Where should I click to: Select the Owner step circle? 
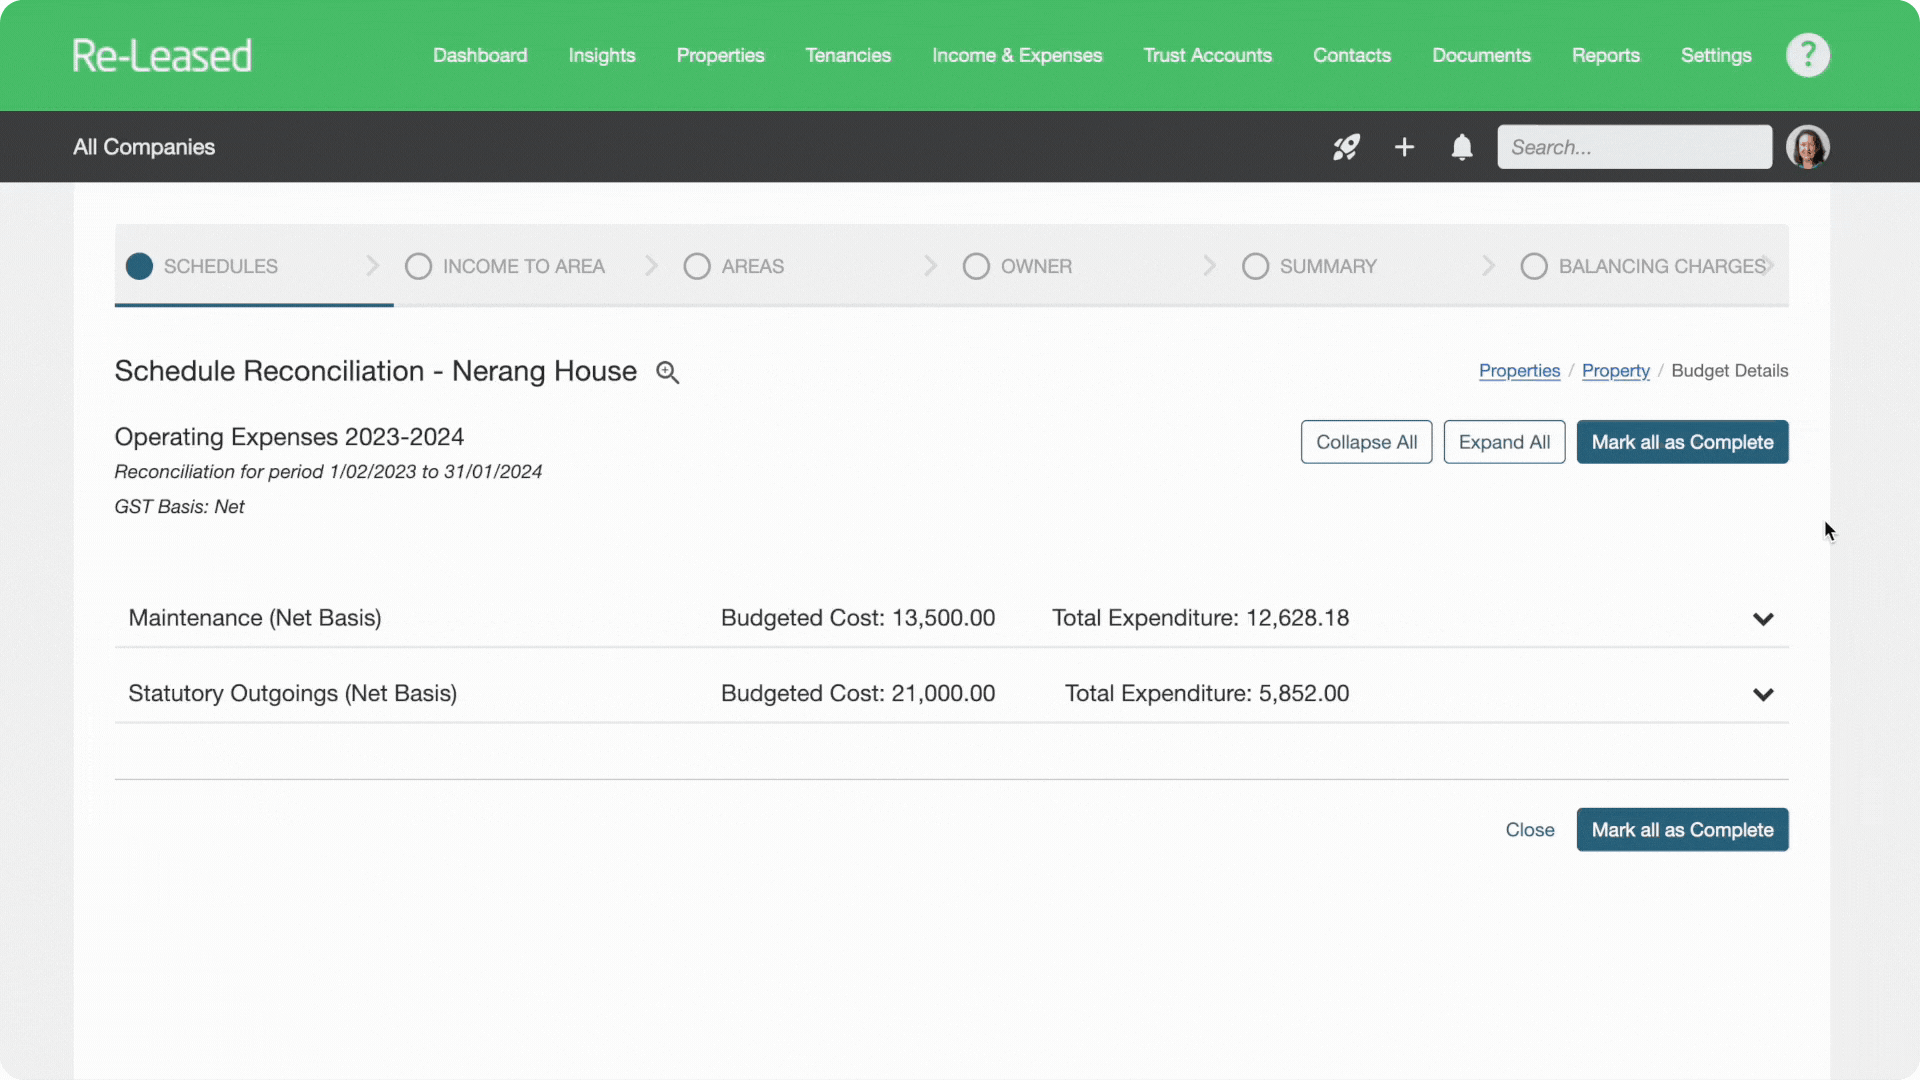point(976,266)
